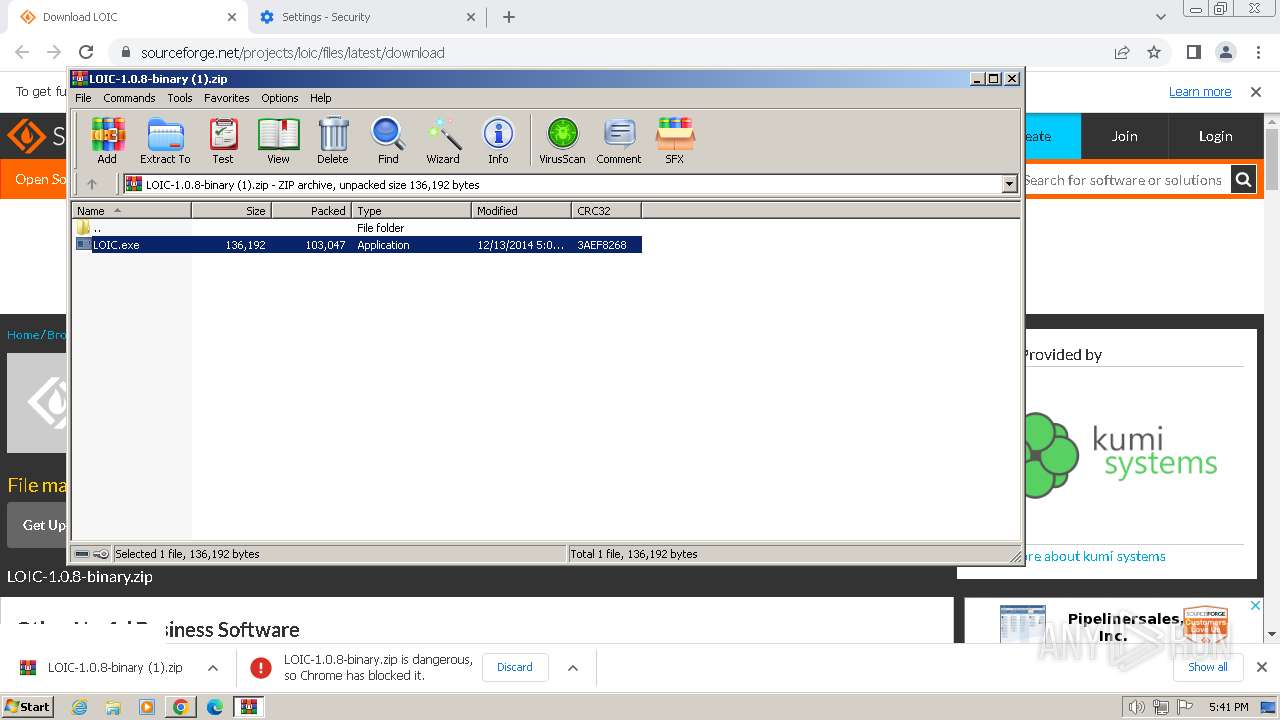Open File Explorer from taskbar
Image resolution: width=1280 pixels, height=720 pixels.
tap(113, 707)
